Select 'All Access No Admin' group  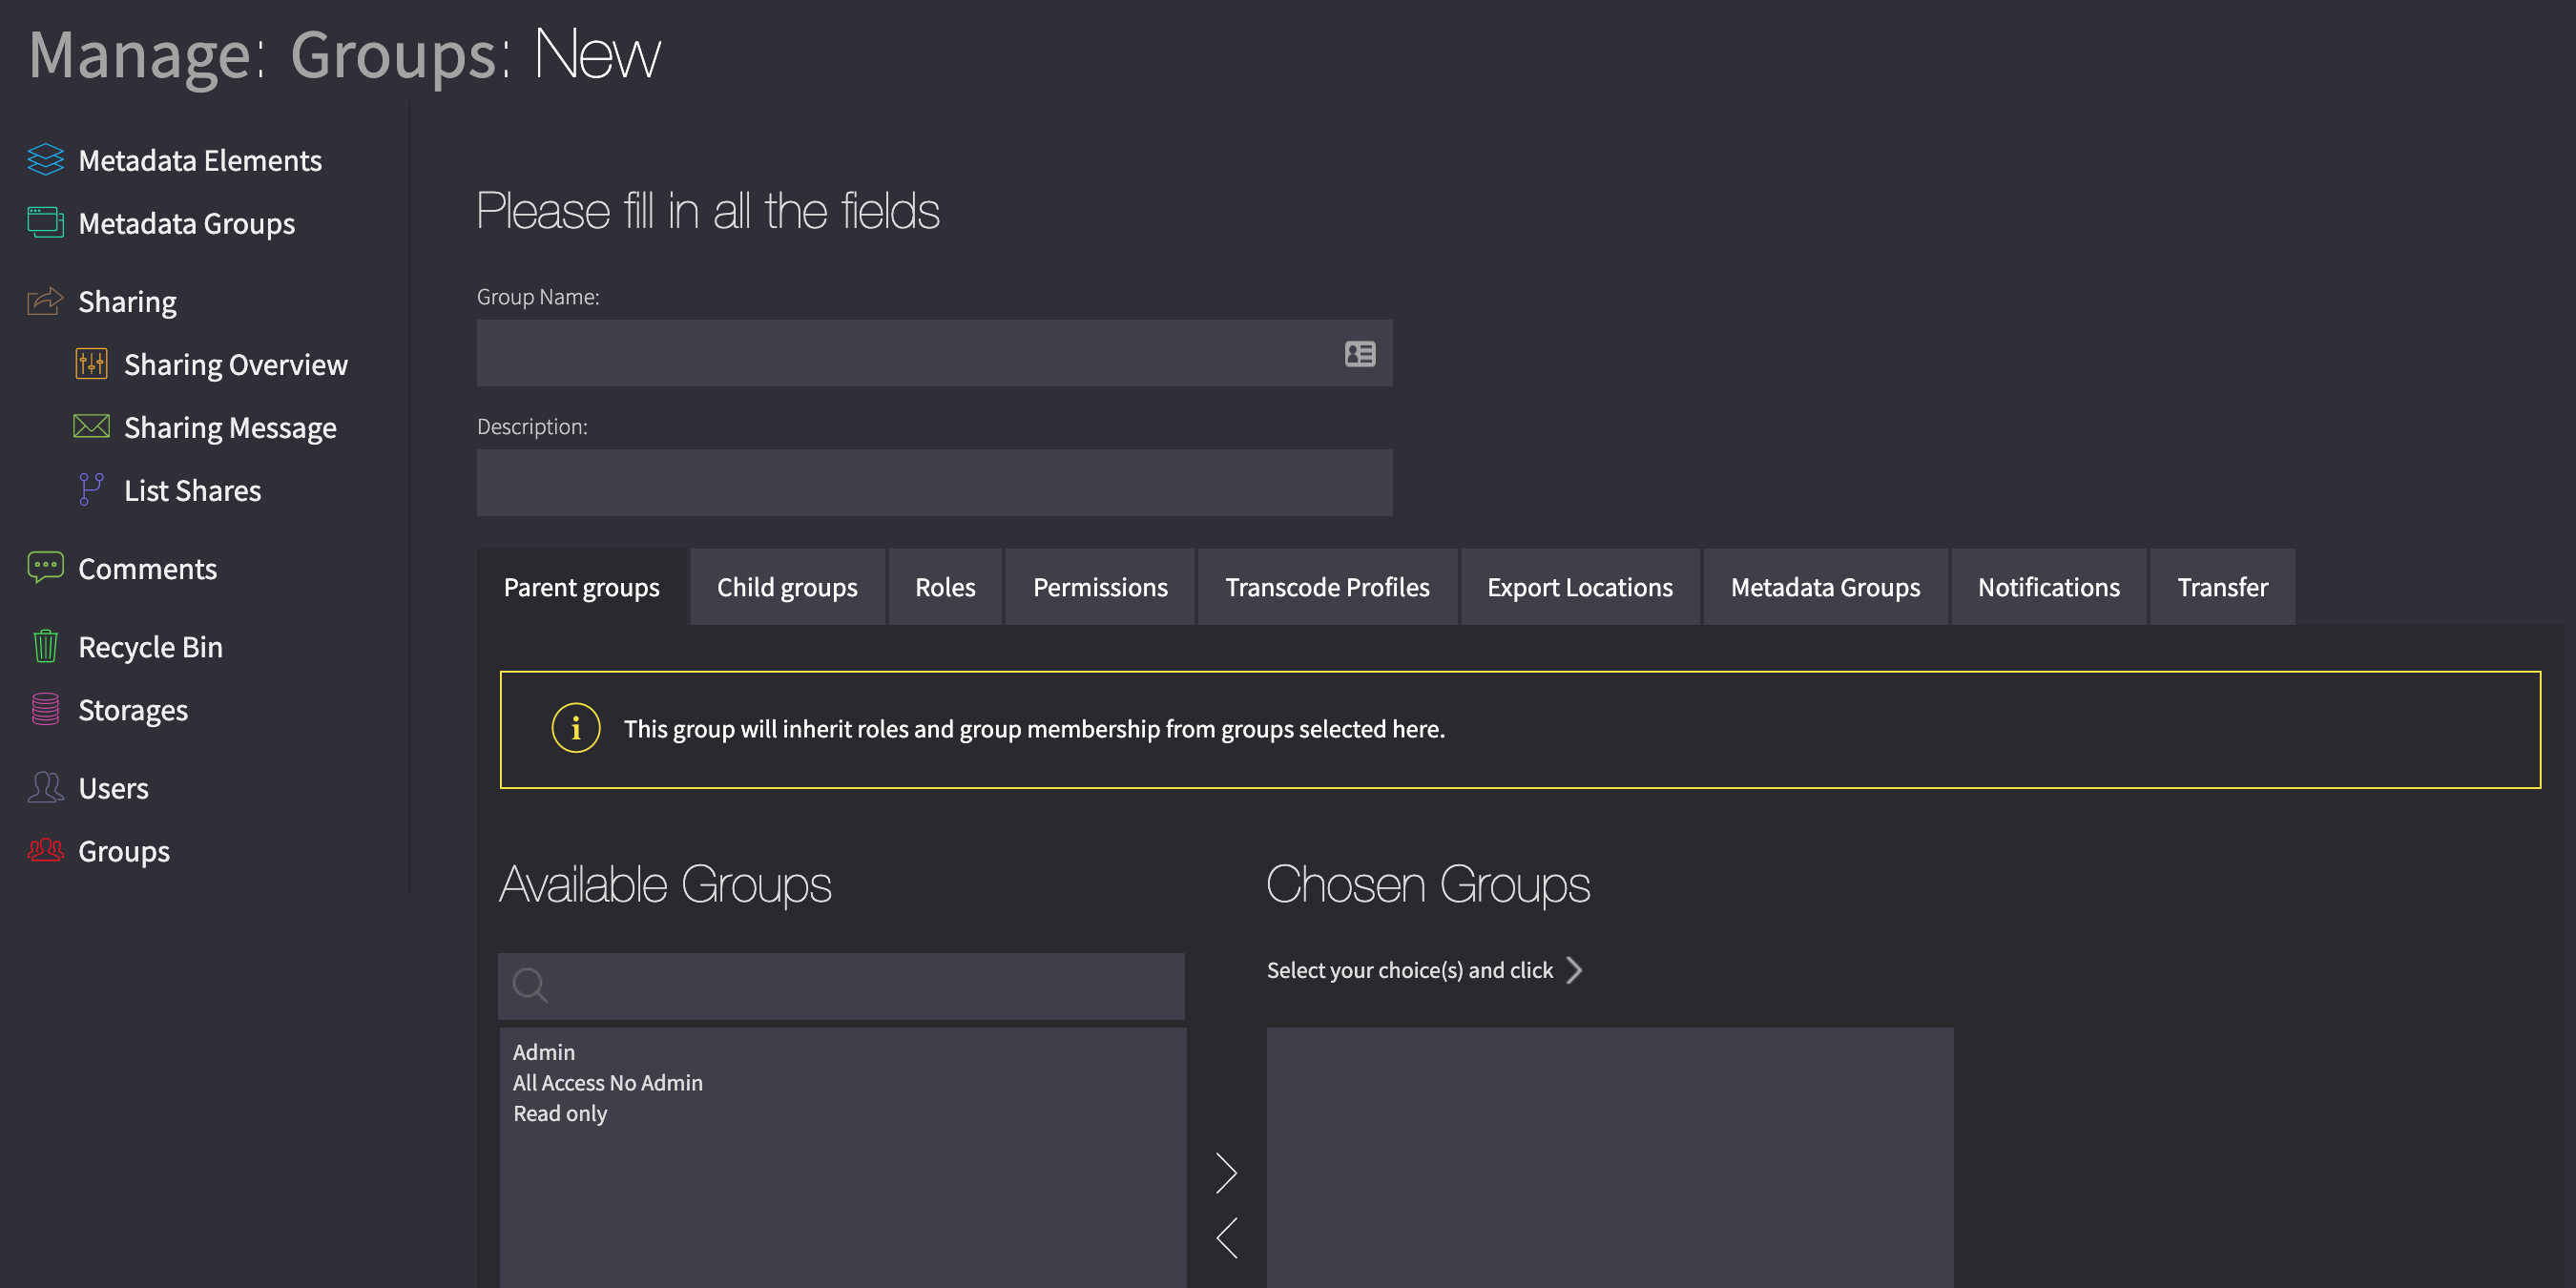click(608, 1083)
